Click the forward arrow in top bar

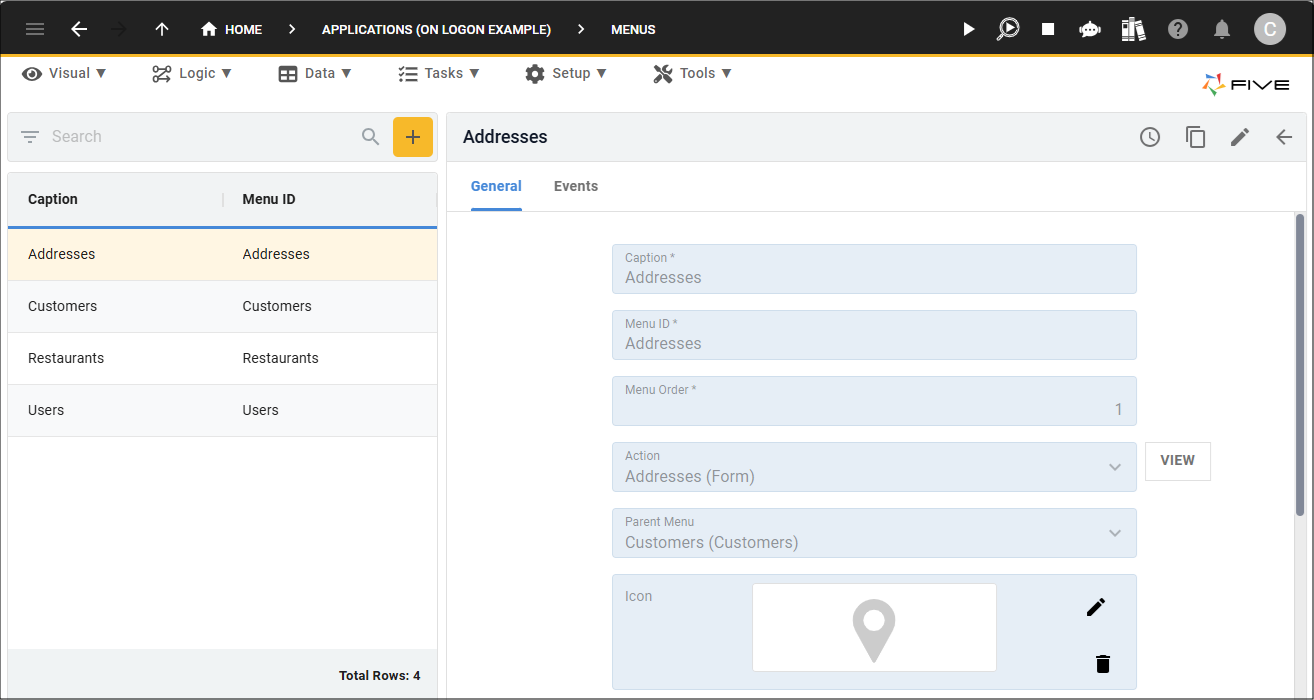(119, 29)
